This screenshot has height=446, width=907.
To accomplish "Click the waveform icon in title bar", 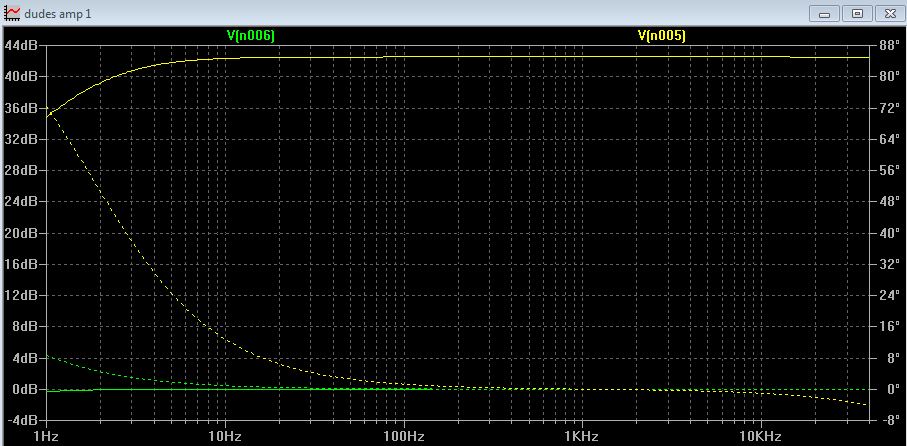I will (12, 13).
